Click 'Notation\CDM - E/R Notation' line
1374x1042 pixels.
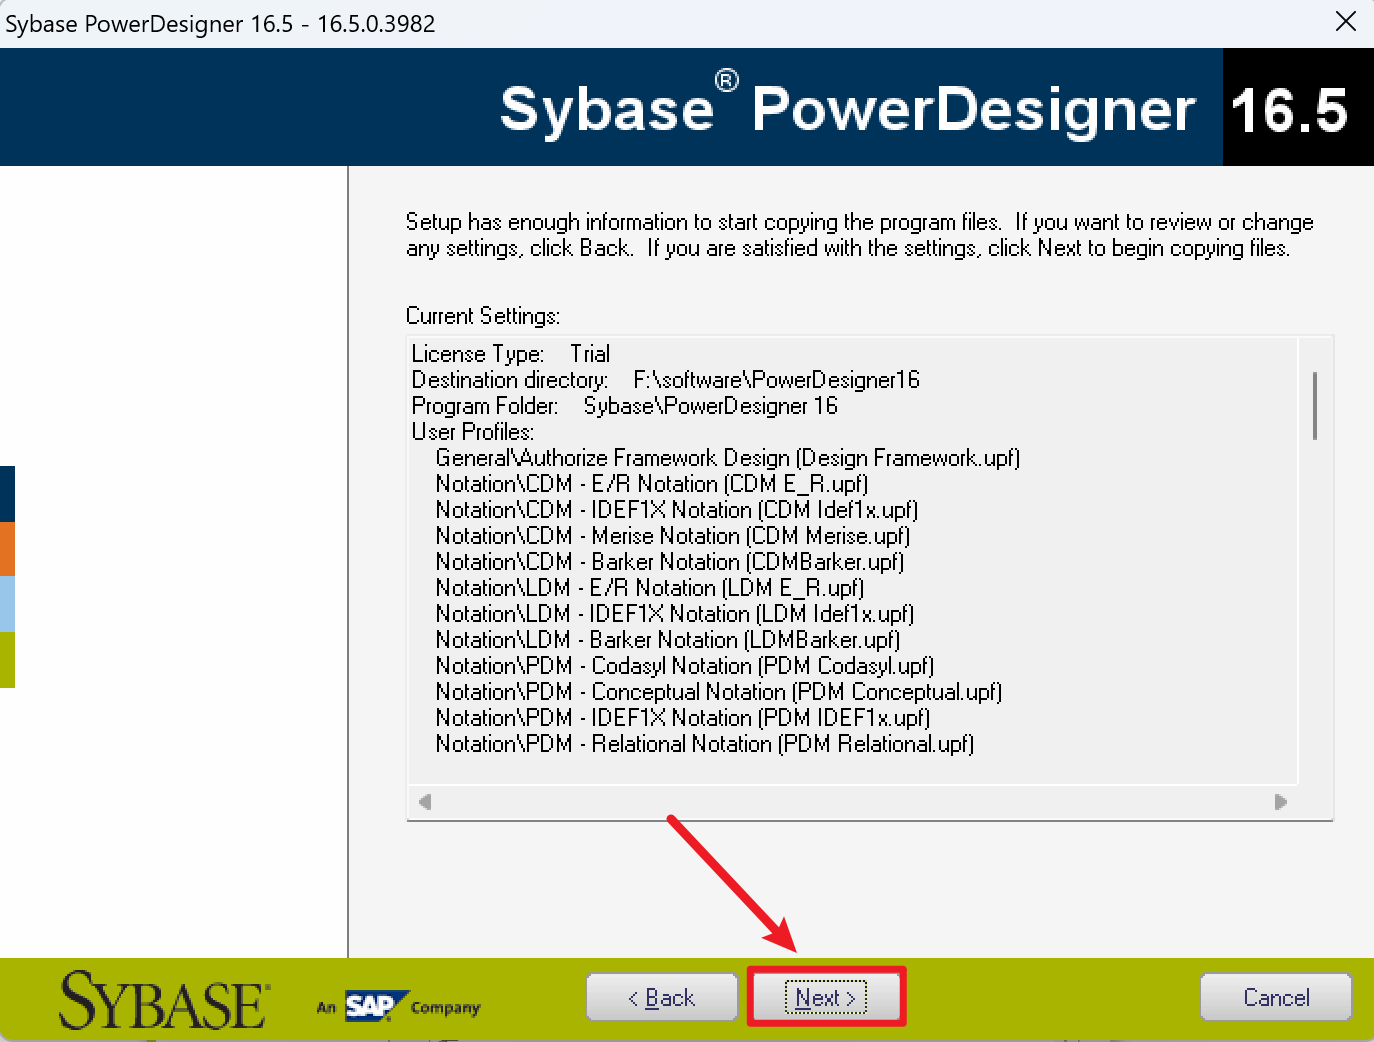pos(652,484)
